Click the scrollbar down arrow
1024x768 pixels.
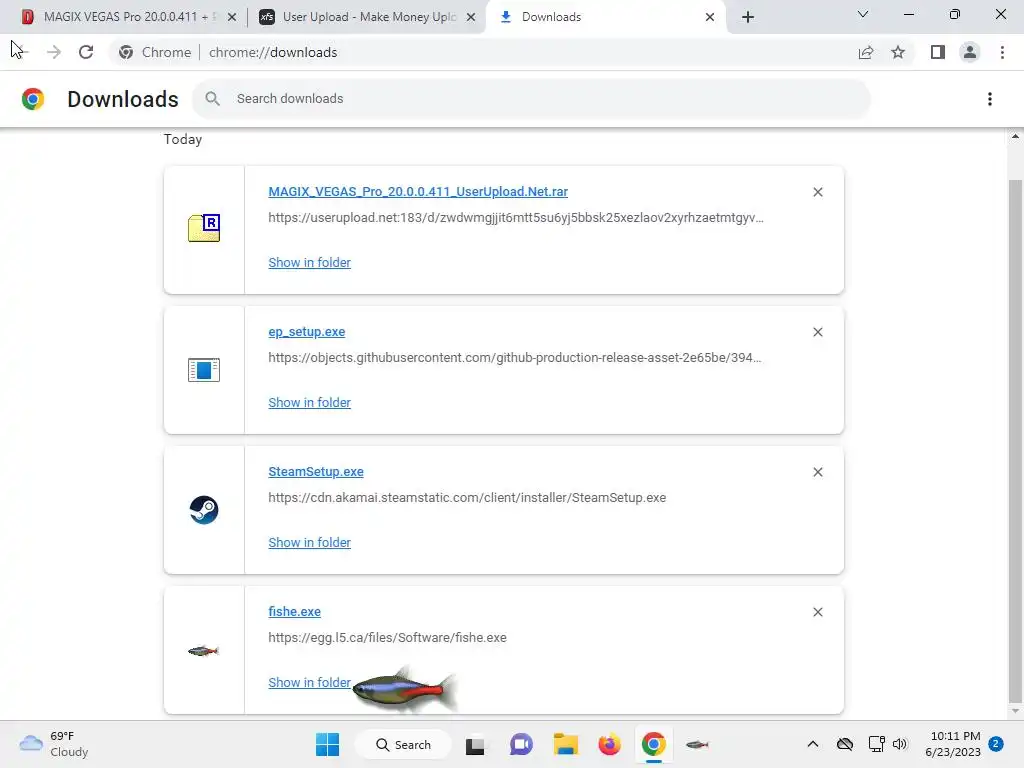[1015, 711]
